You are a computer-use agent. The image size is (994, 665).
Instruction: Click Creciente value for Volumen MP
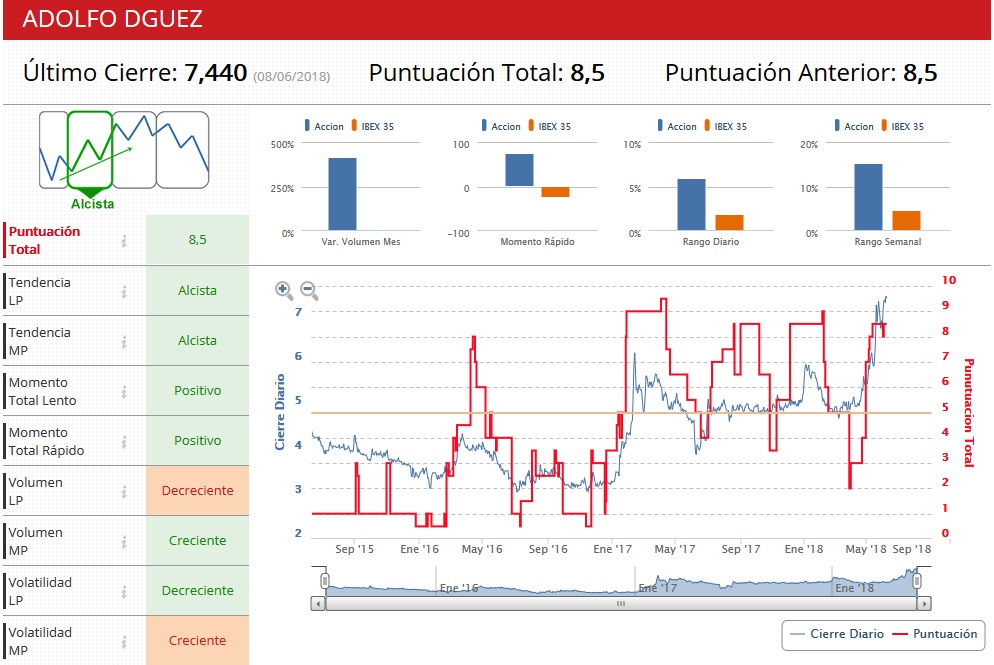pos(197,541)
